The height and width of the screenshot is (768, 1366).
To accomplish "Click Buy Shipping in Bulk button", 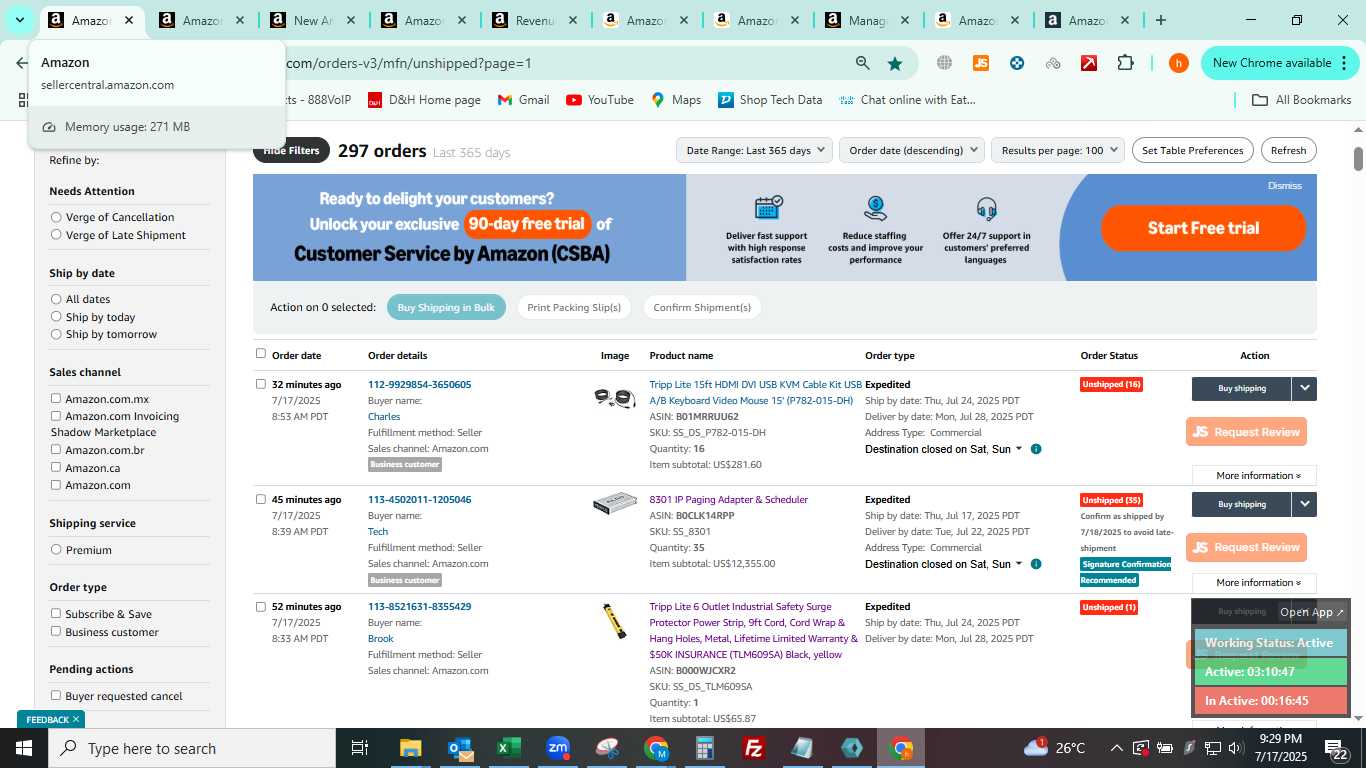I will click(x=446, y=307).
